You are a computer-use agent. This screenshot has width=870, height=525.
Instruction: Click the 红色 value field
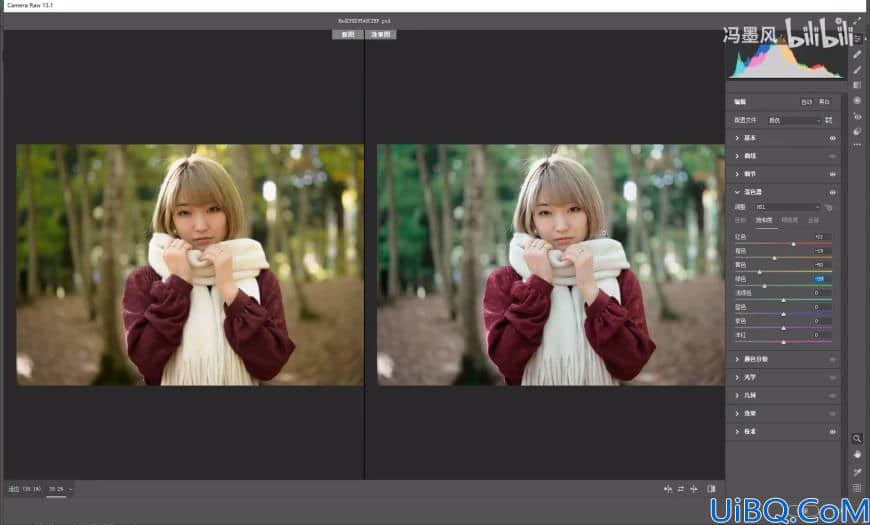pos(821,237)
